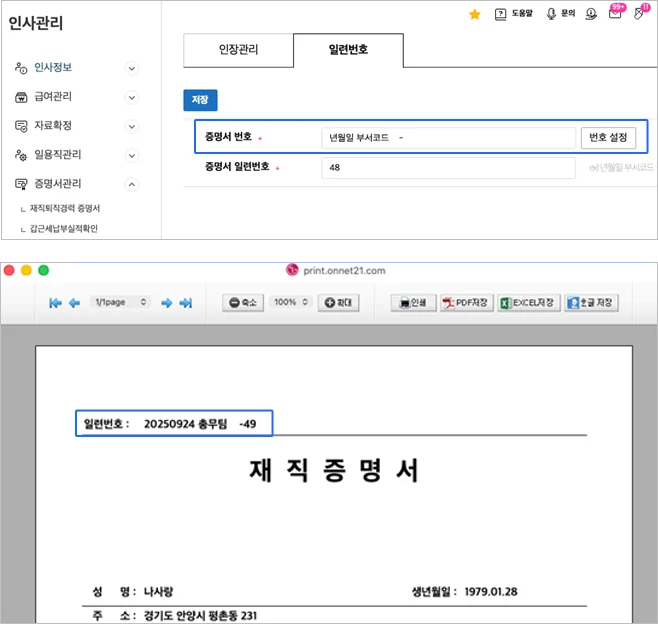Image resolution: width=658 pixels, height=624 pixels.
Task: Expand the 인사정보 sidebar section
Action: pyautogui.click(x=131, y=68)
